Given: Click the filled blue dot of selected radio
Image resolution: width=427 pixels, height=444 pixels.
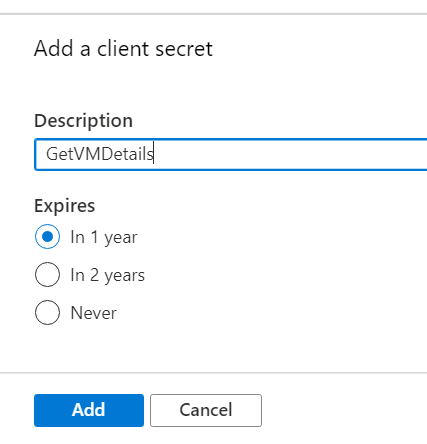Looking at the screenshot, I should click(x=48, y=237).
